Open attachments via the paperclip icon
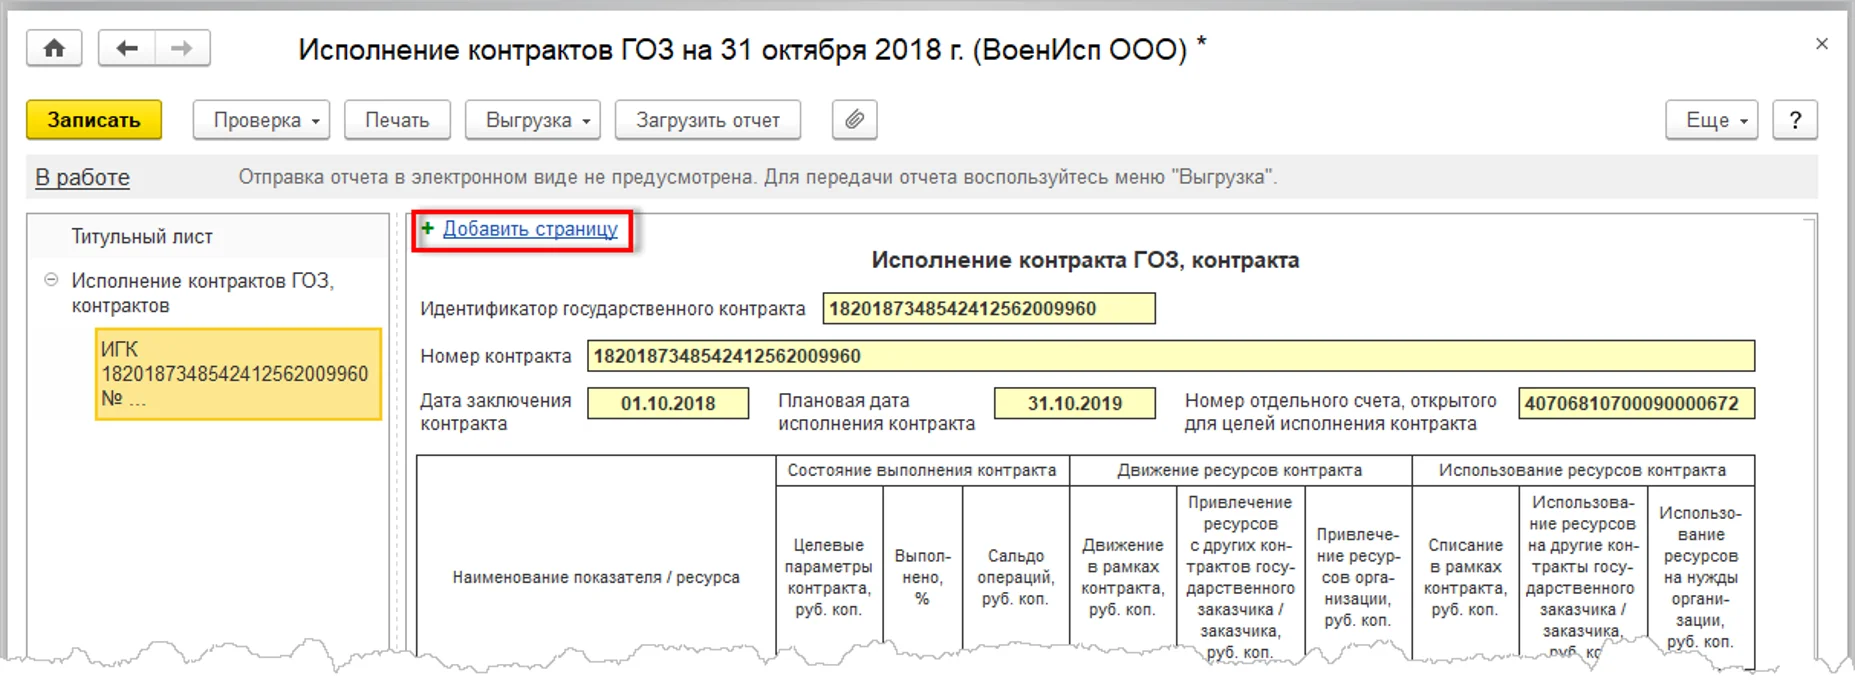The image size is (1855, 684). point(854,120)
